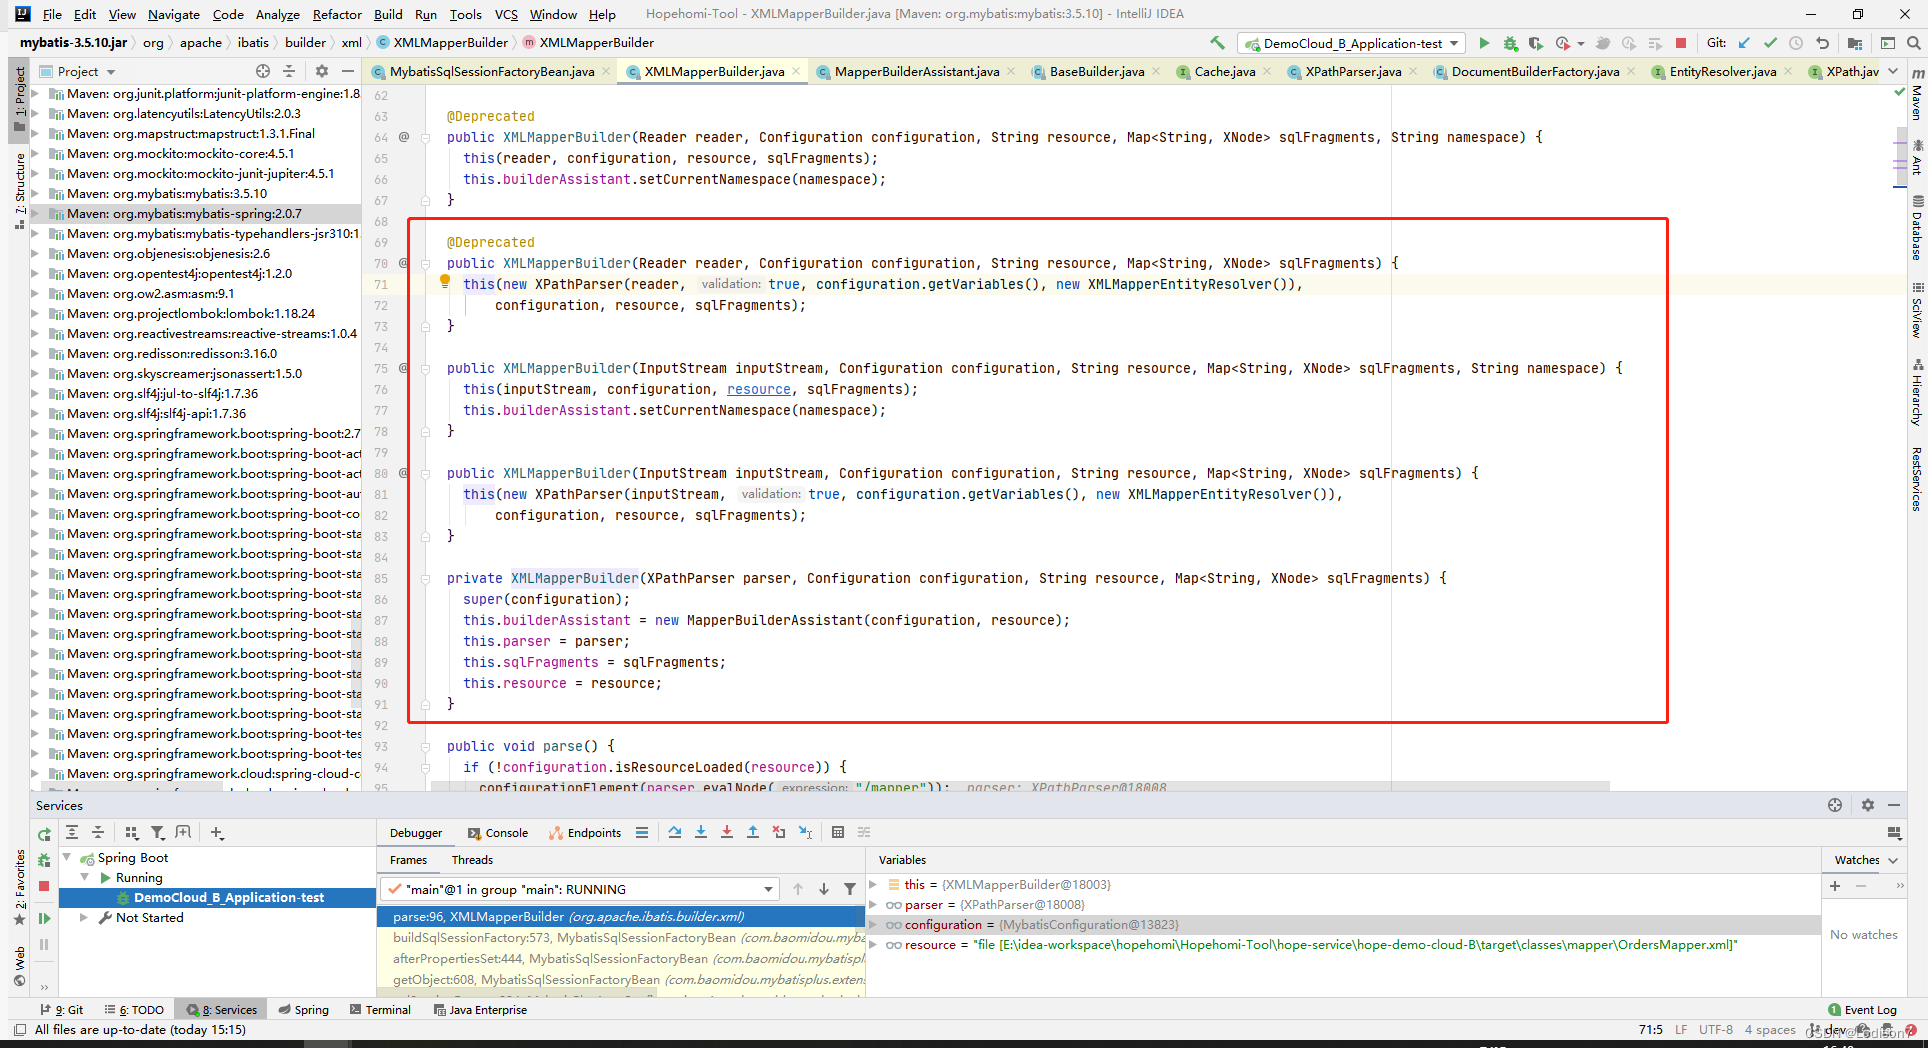Select DemoCloud_B_Application-test service item
Viewport: 1928px width, 1048px height.
click(x=218, y=897)
